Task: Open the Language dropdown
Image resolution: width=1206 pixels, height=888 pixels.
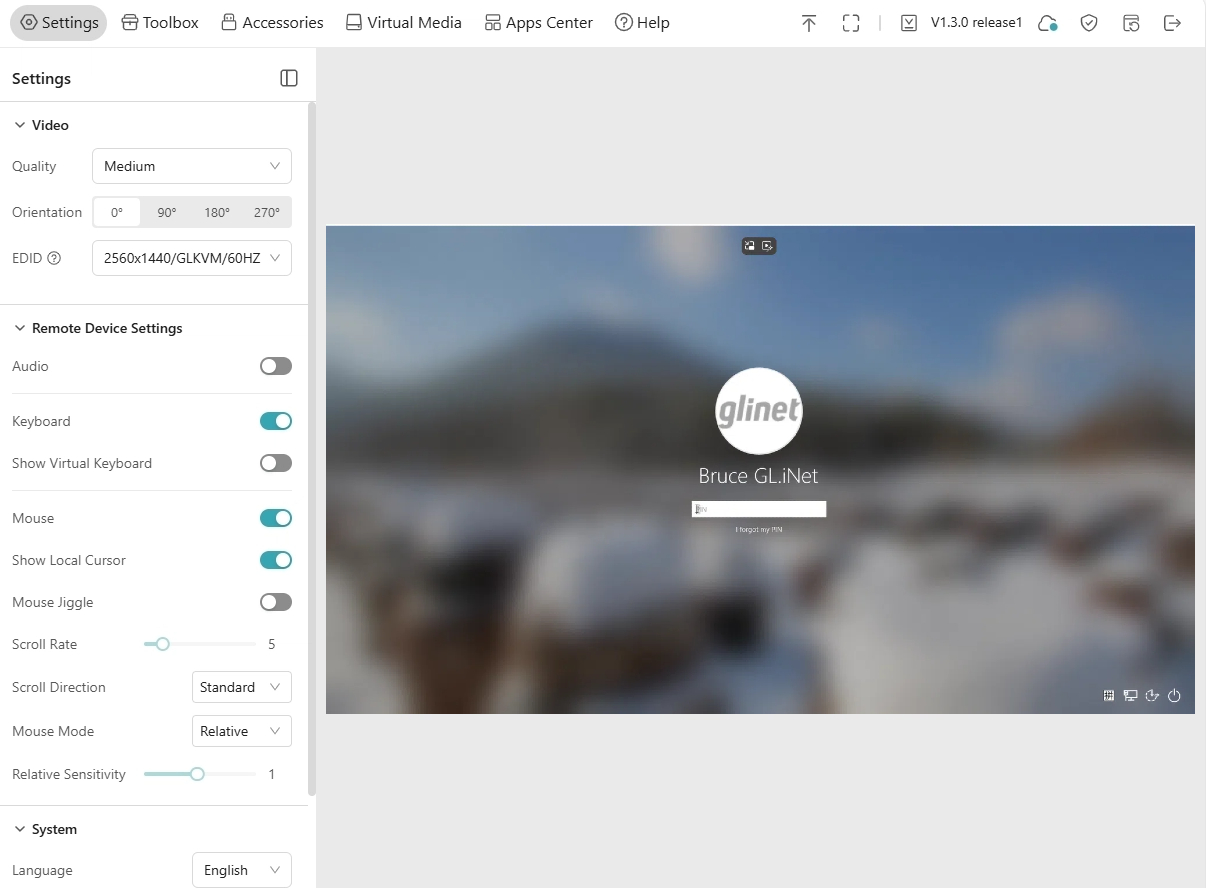Action: pos(242,870)
